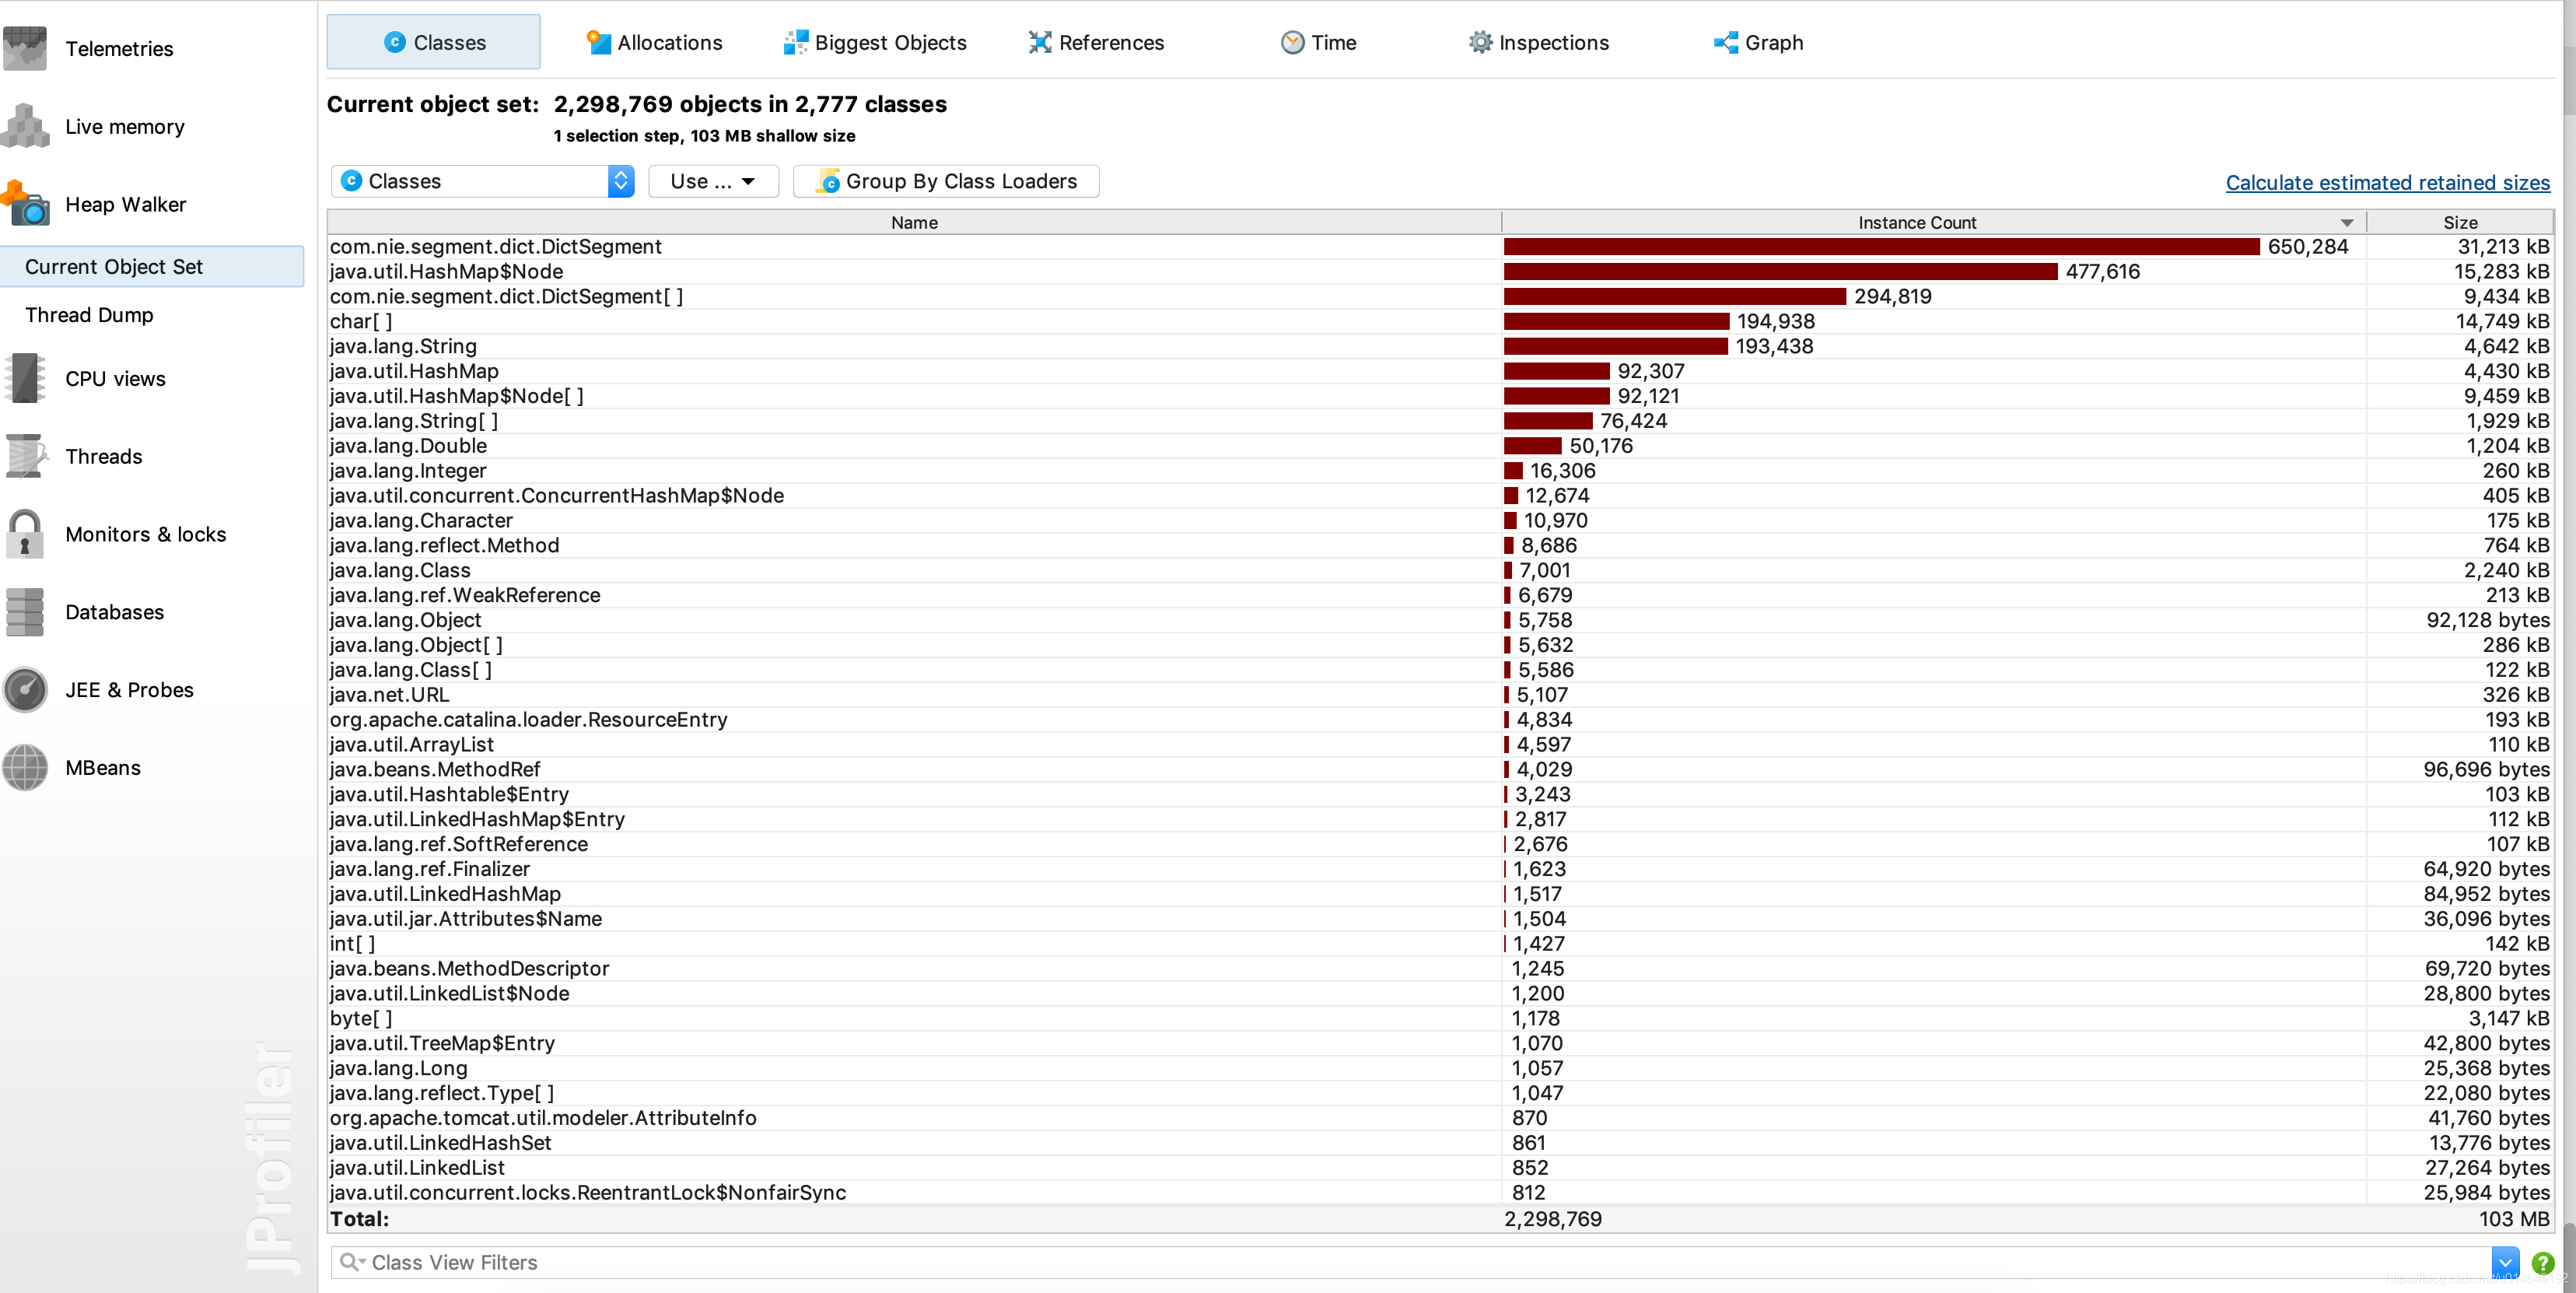Select the java.beans.MethodRef row
Screen dimensions: 2576x1293
click(1440, 769)
